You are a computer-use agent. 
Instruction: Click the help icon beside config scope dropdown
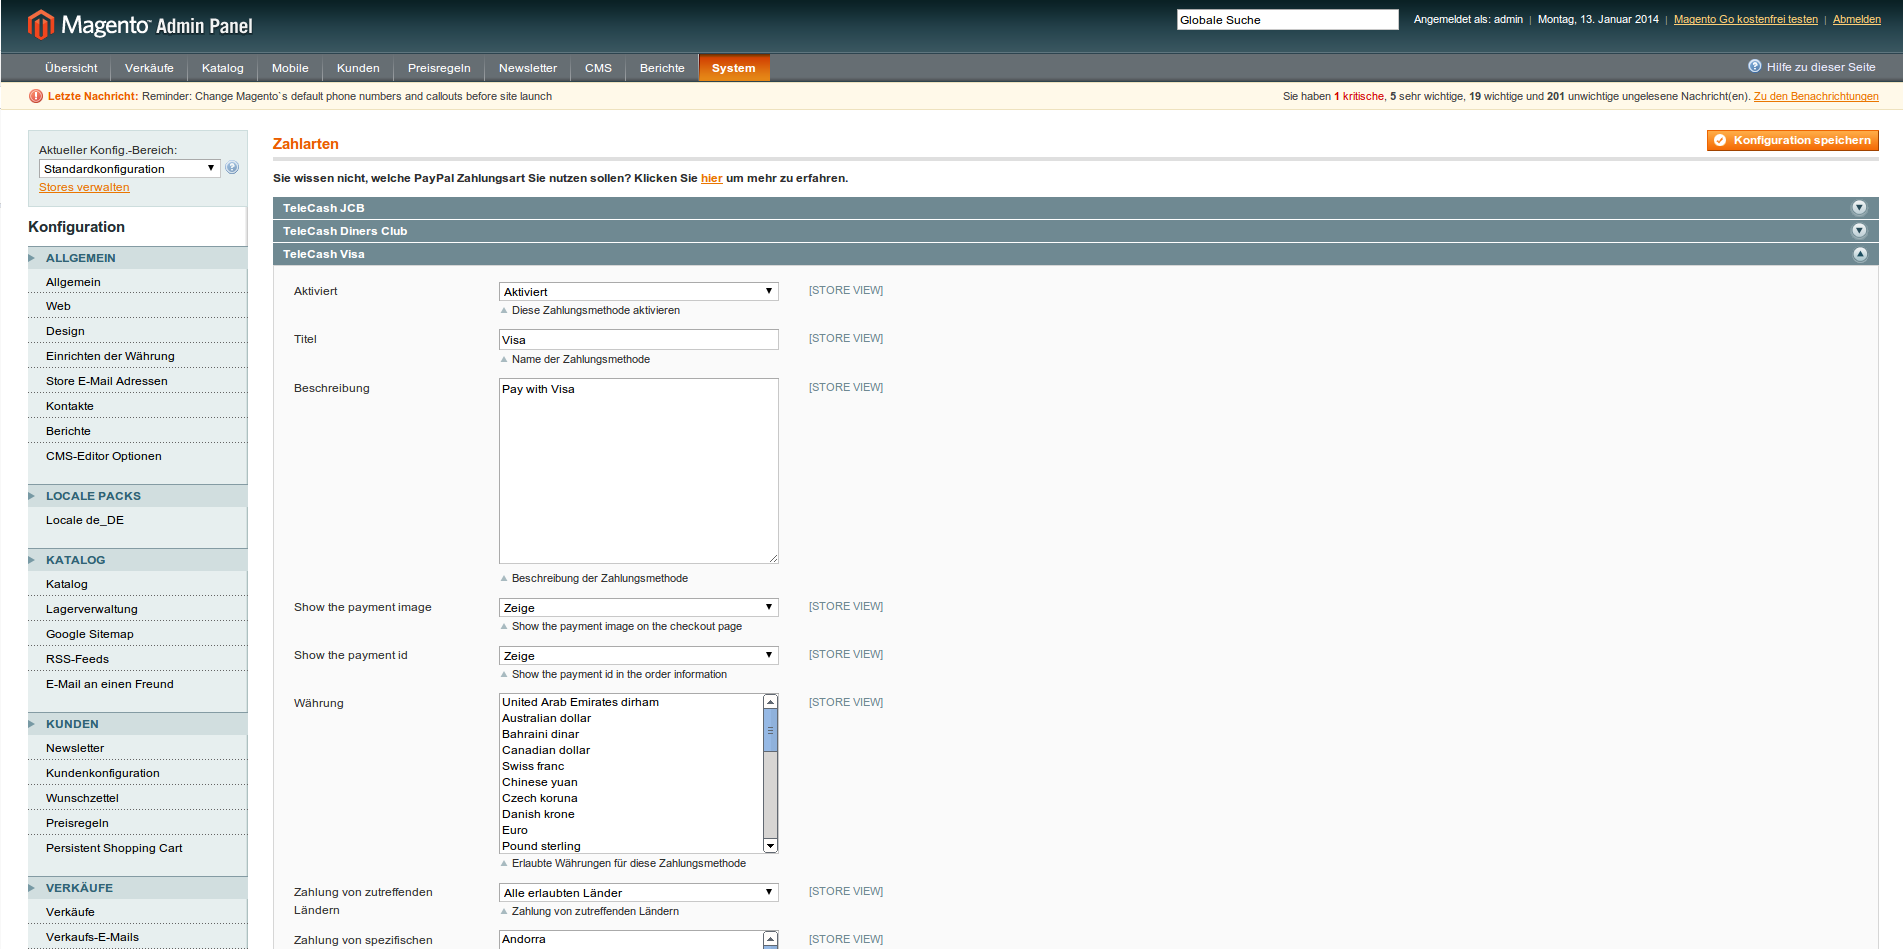(x=232, y=168)
